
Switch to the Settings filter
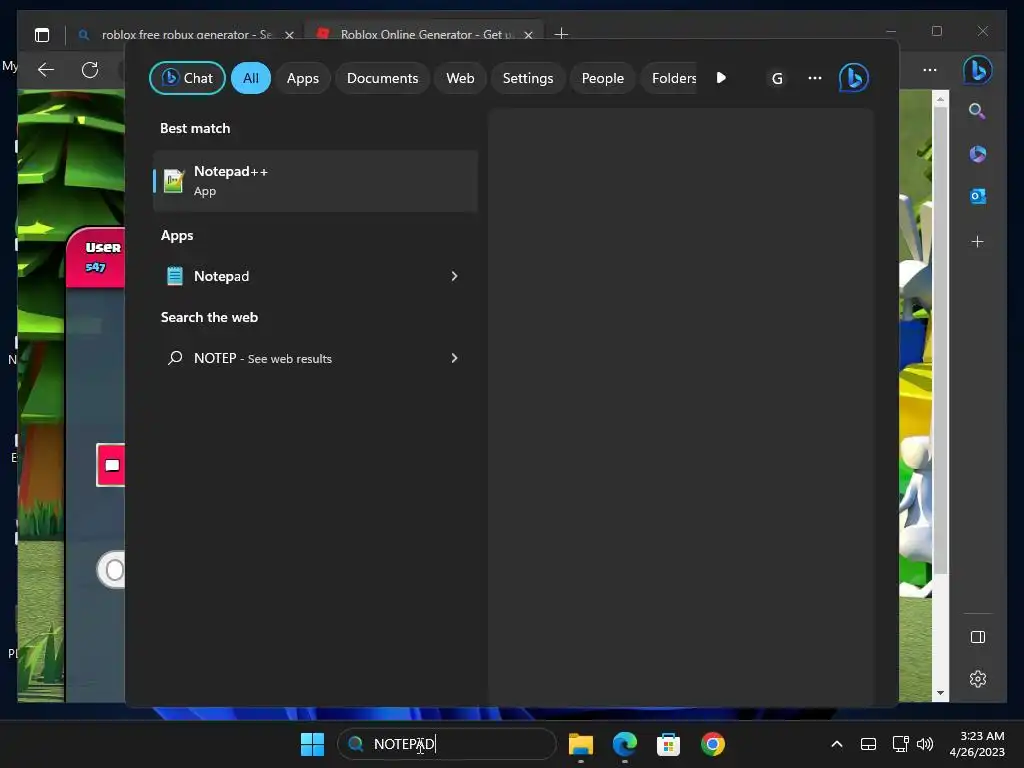pyautogui.click(x=528, y=78)
